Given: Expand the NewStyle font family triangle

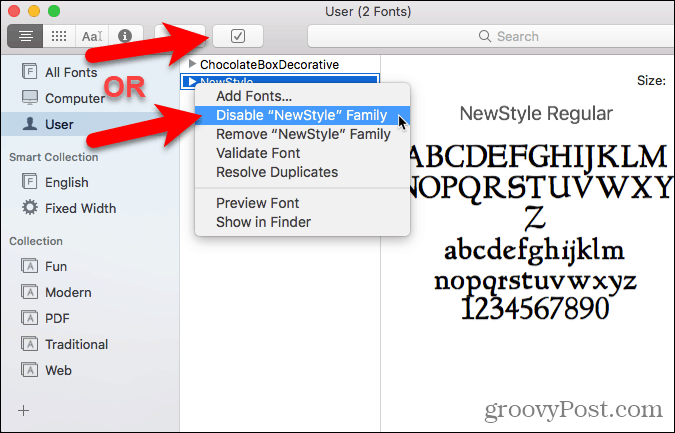Looking at the screenshot, I should pos(192,81).
